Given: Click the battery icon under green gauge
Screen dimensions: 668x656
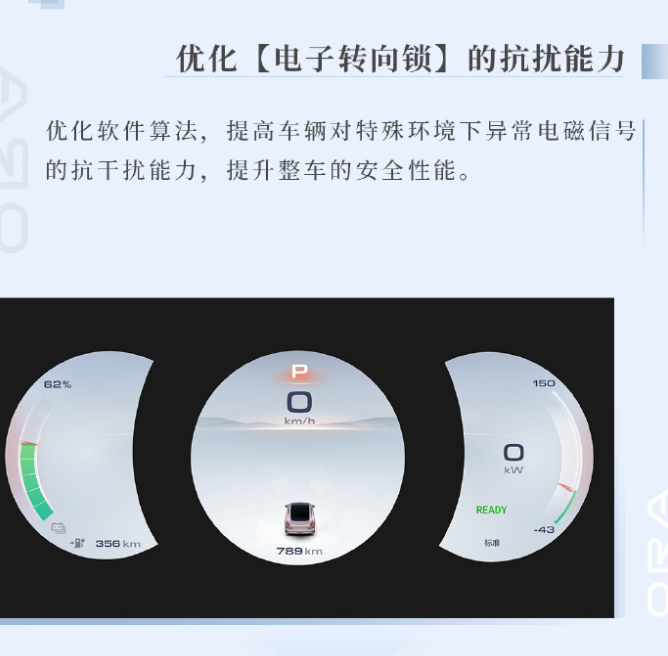Looking at the screenshot, I should pyautogui.click(x=59, y=528).
